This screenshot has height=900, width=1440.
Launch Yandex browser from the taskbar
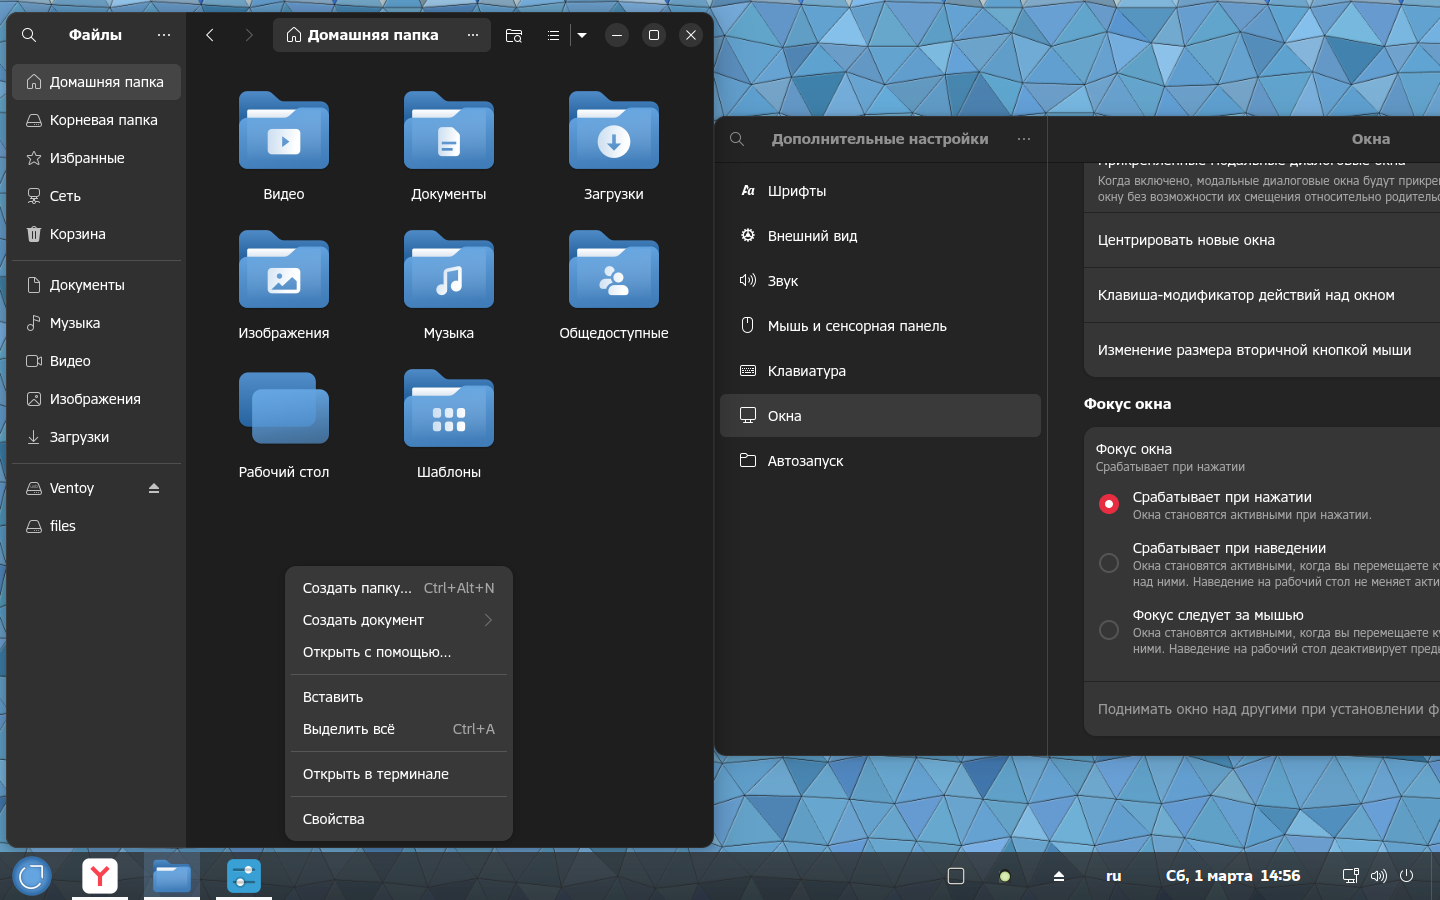coord(100,876)
